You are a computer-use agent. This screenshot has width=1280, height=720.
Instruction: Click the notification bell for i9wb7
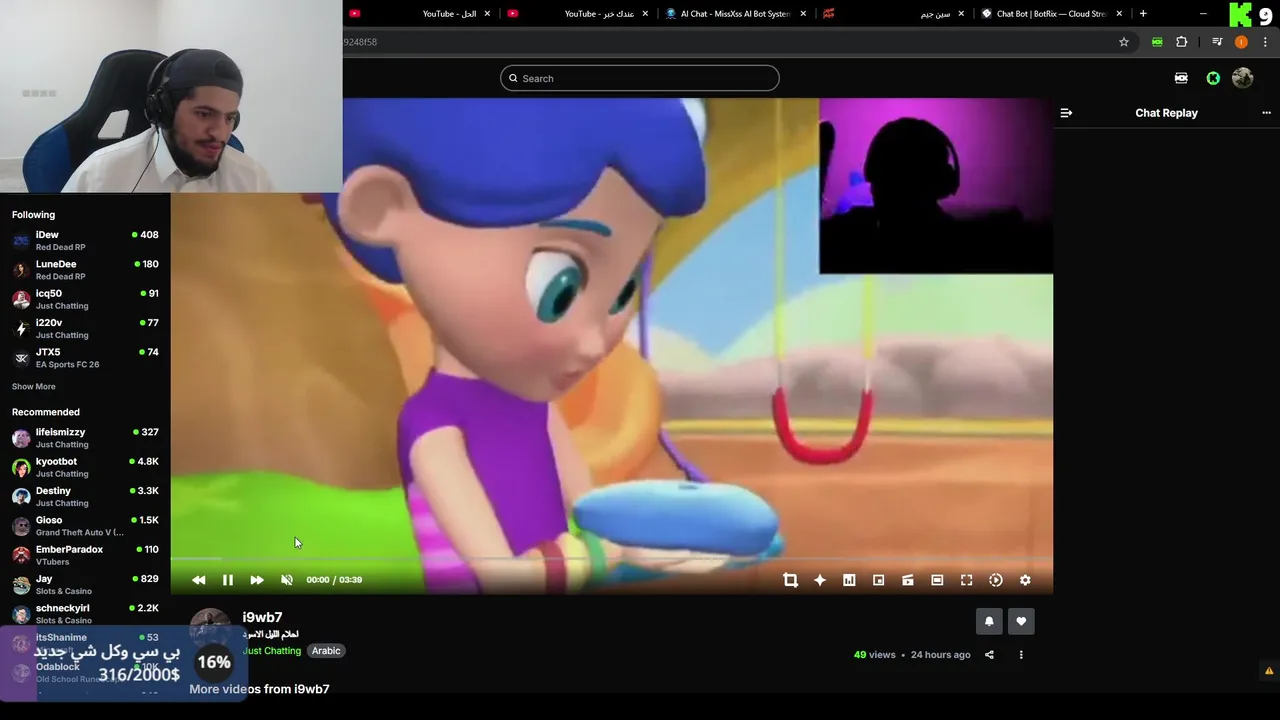coord(989,621)
